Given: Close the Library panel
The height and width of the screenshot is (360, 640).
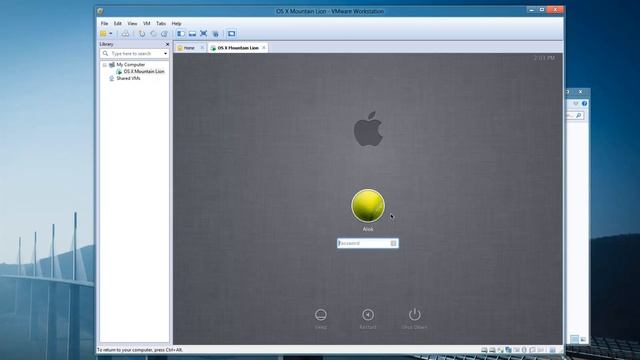Looking at the screenshot, I should coord(167,44).
